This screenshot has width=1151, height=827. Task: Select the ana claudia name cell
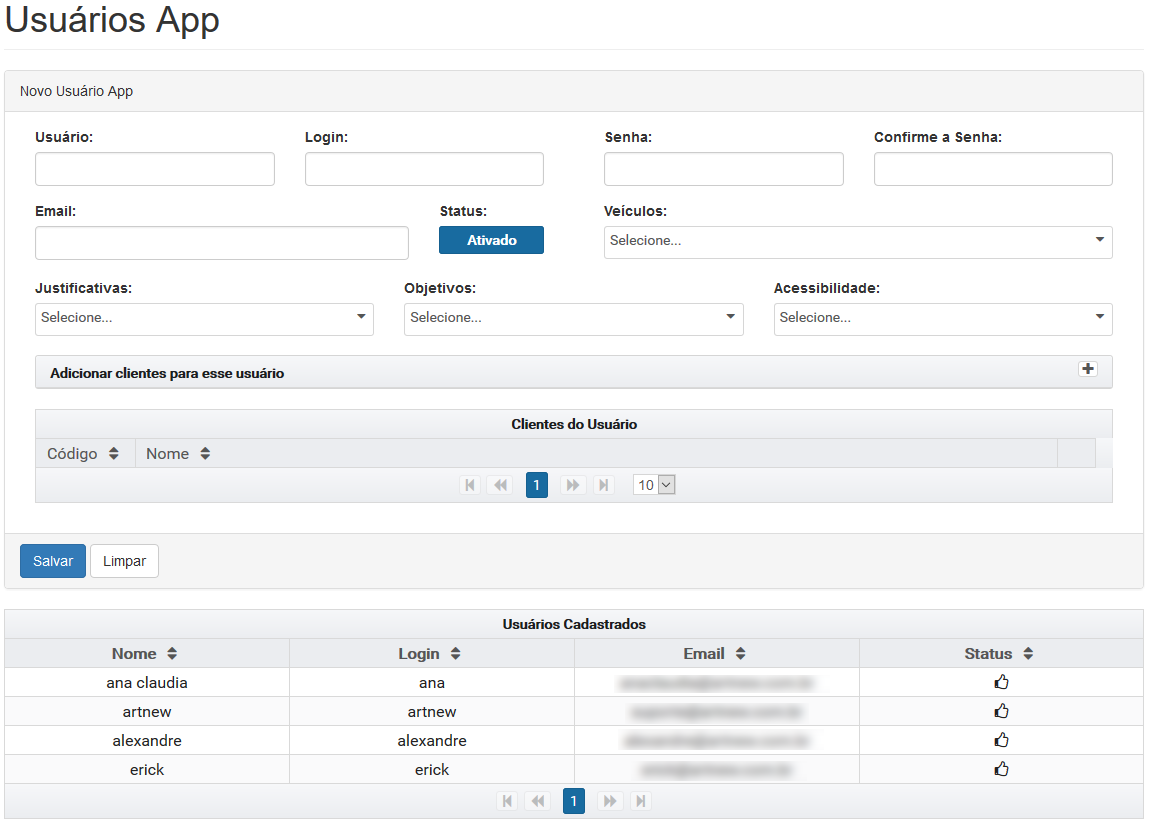tap(147, 682)
